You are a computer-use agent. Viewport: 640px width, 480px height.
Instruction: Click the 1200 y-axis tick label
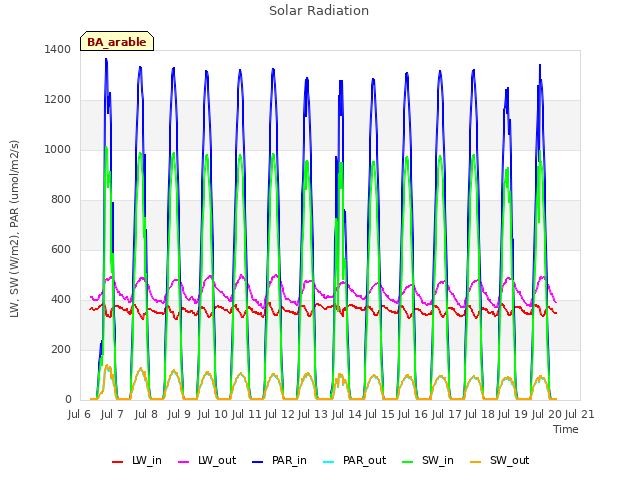(x=58, y=100)
